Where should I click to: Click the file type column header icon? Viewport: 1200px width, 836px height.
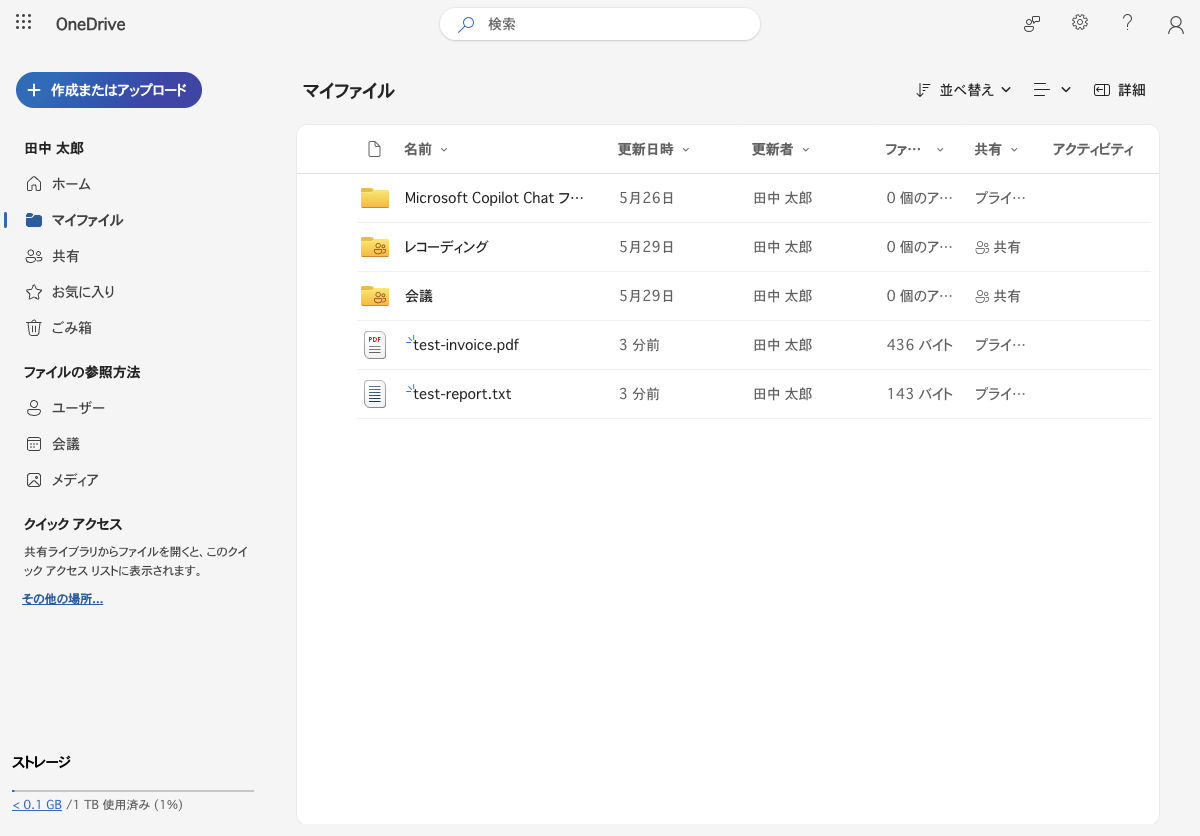[374, 149]
